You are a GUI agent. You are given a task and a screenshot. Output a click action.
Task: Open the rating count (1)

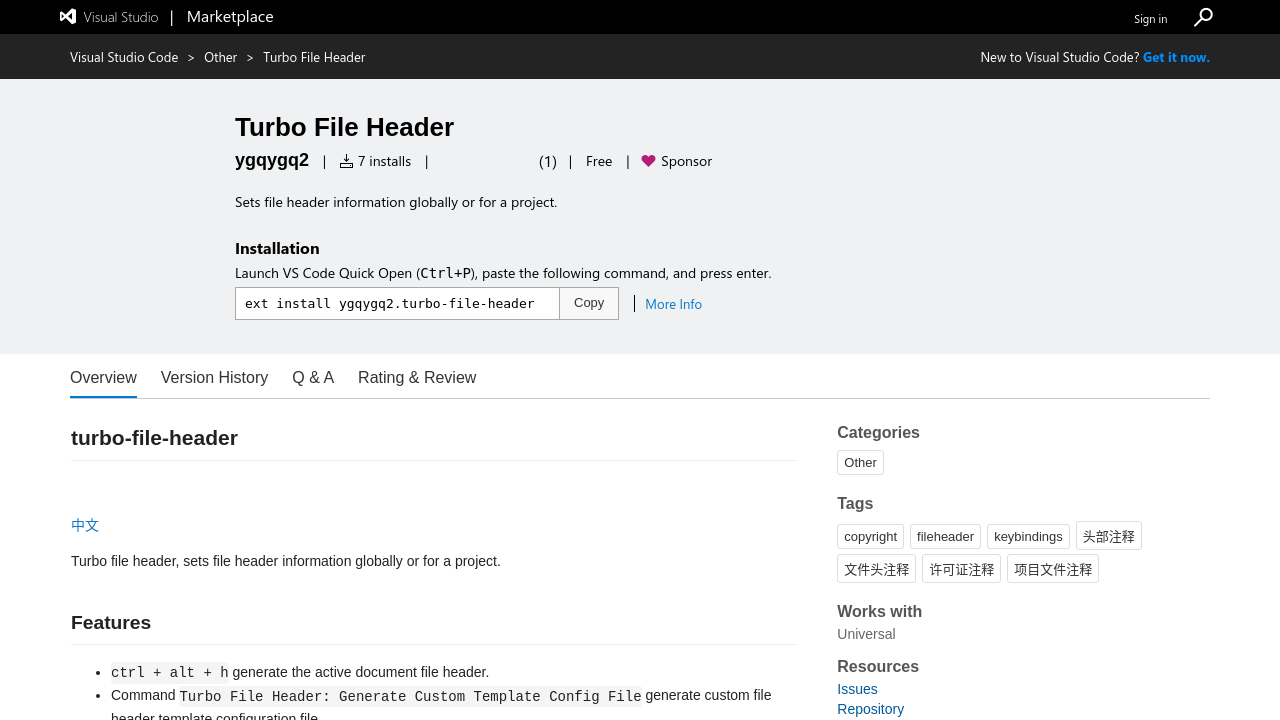548,161
